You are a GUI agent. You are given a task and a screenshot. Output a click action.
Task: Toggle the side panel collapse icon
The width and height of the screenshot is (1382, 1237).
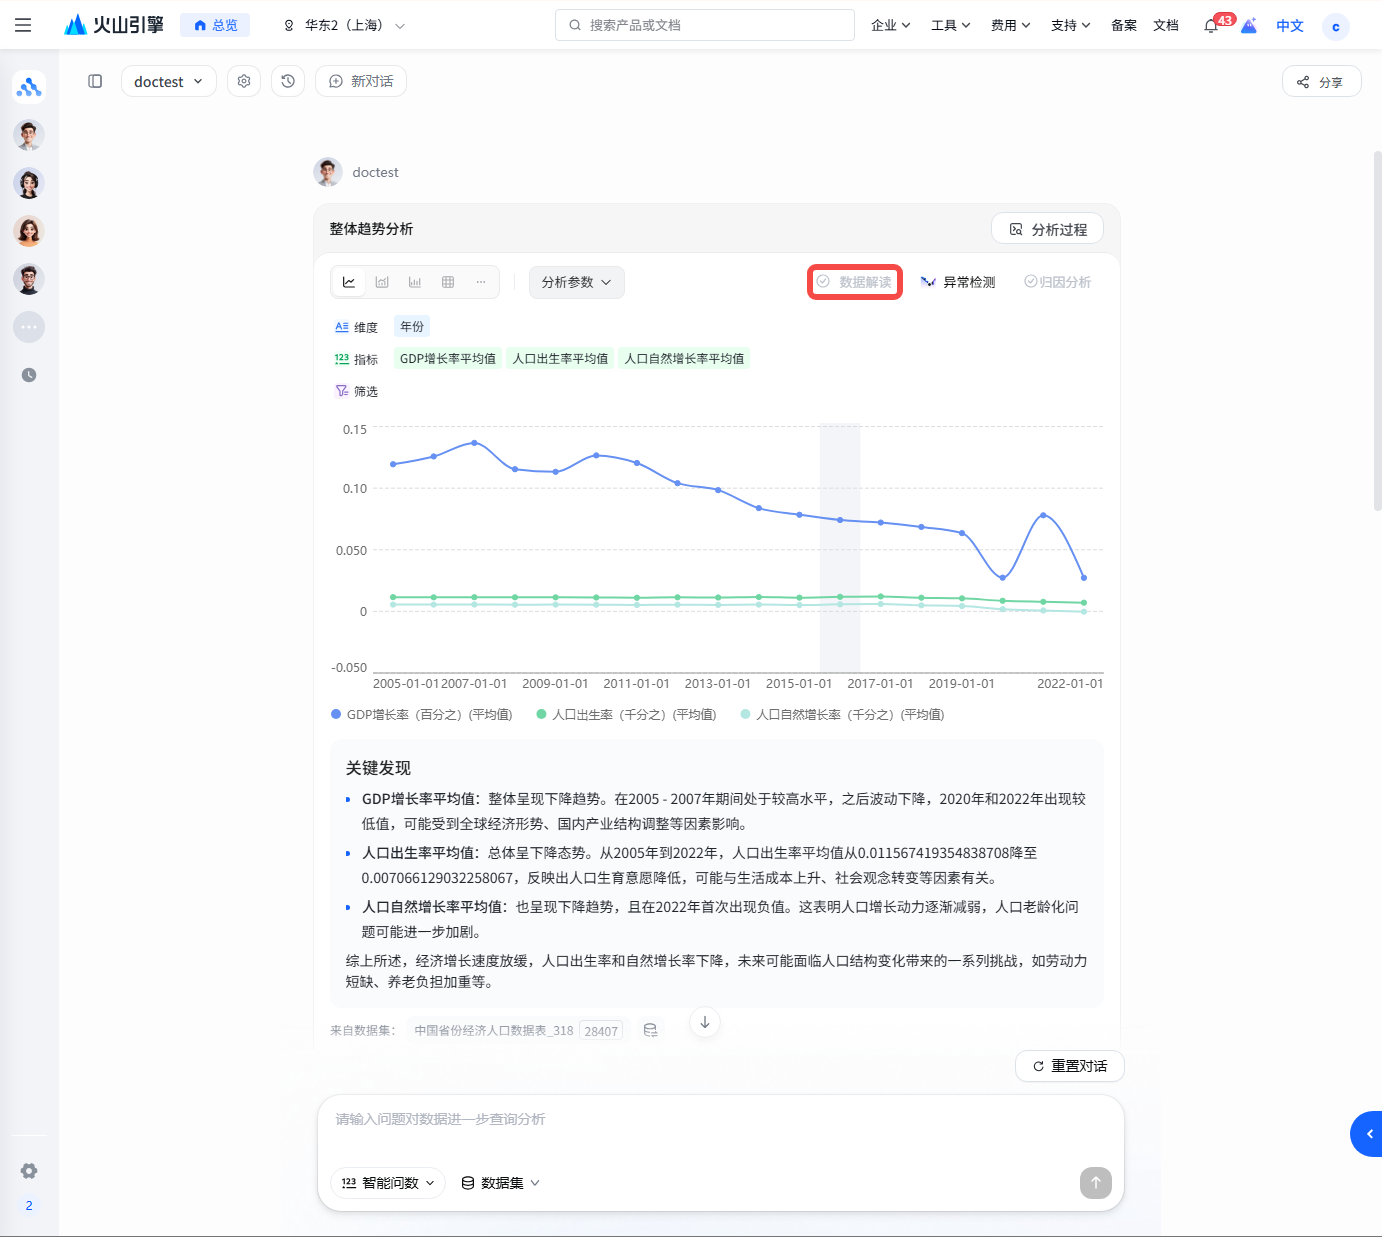click(x=95, y=81)
